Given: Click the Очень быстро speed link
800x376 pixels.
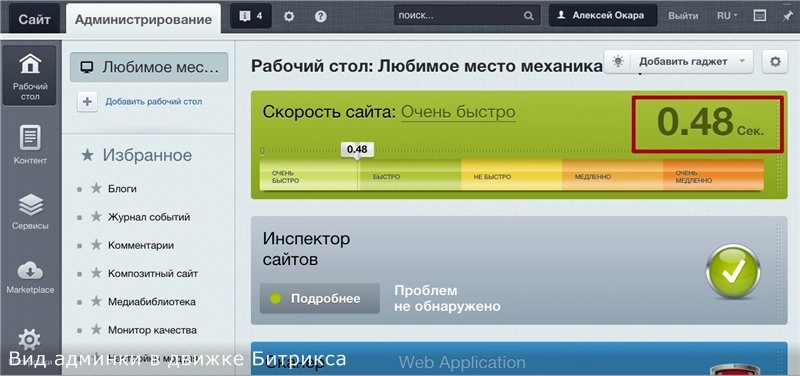Looking at the screenshot, I should tap(458, 112).
